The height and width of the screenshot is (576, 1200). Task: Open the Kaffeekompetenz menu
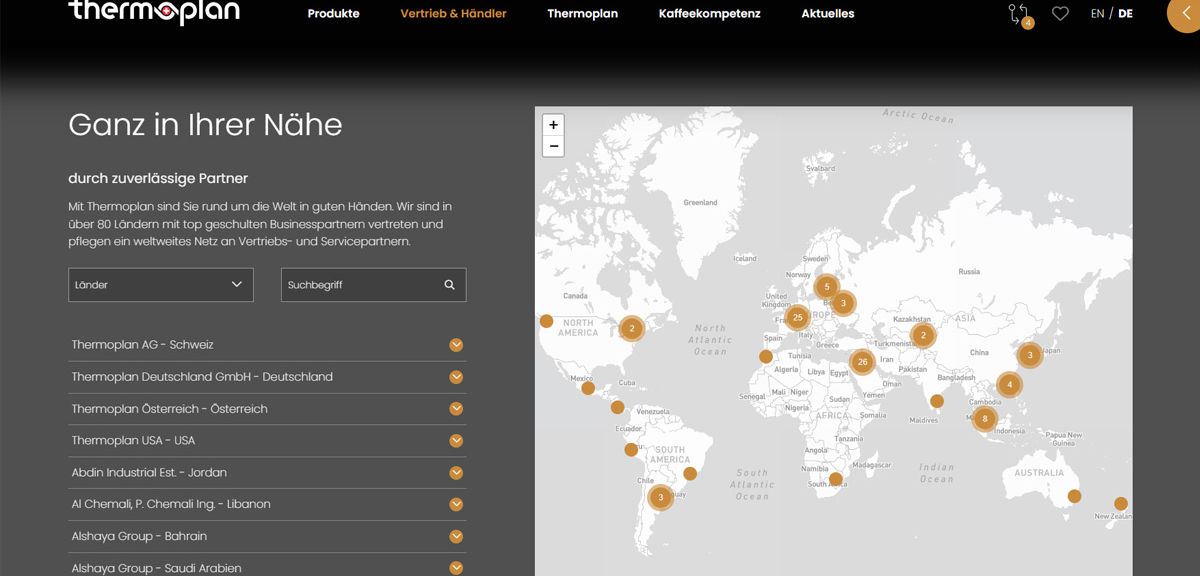coord(709,14)
